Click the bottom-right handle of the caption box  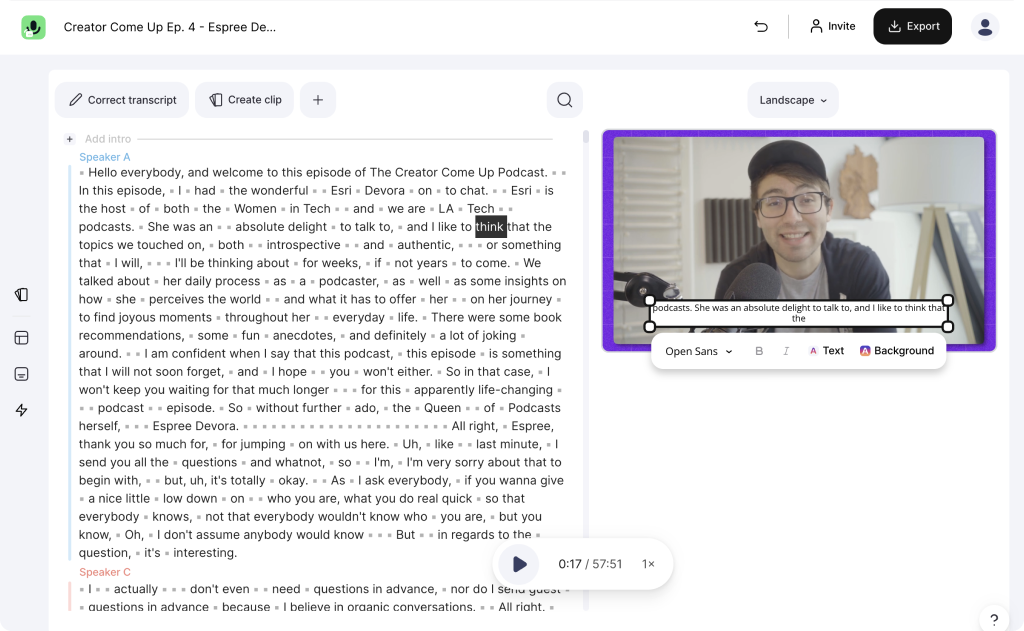tap(948, 326)
